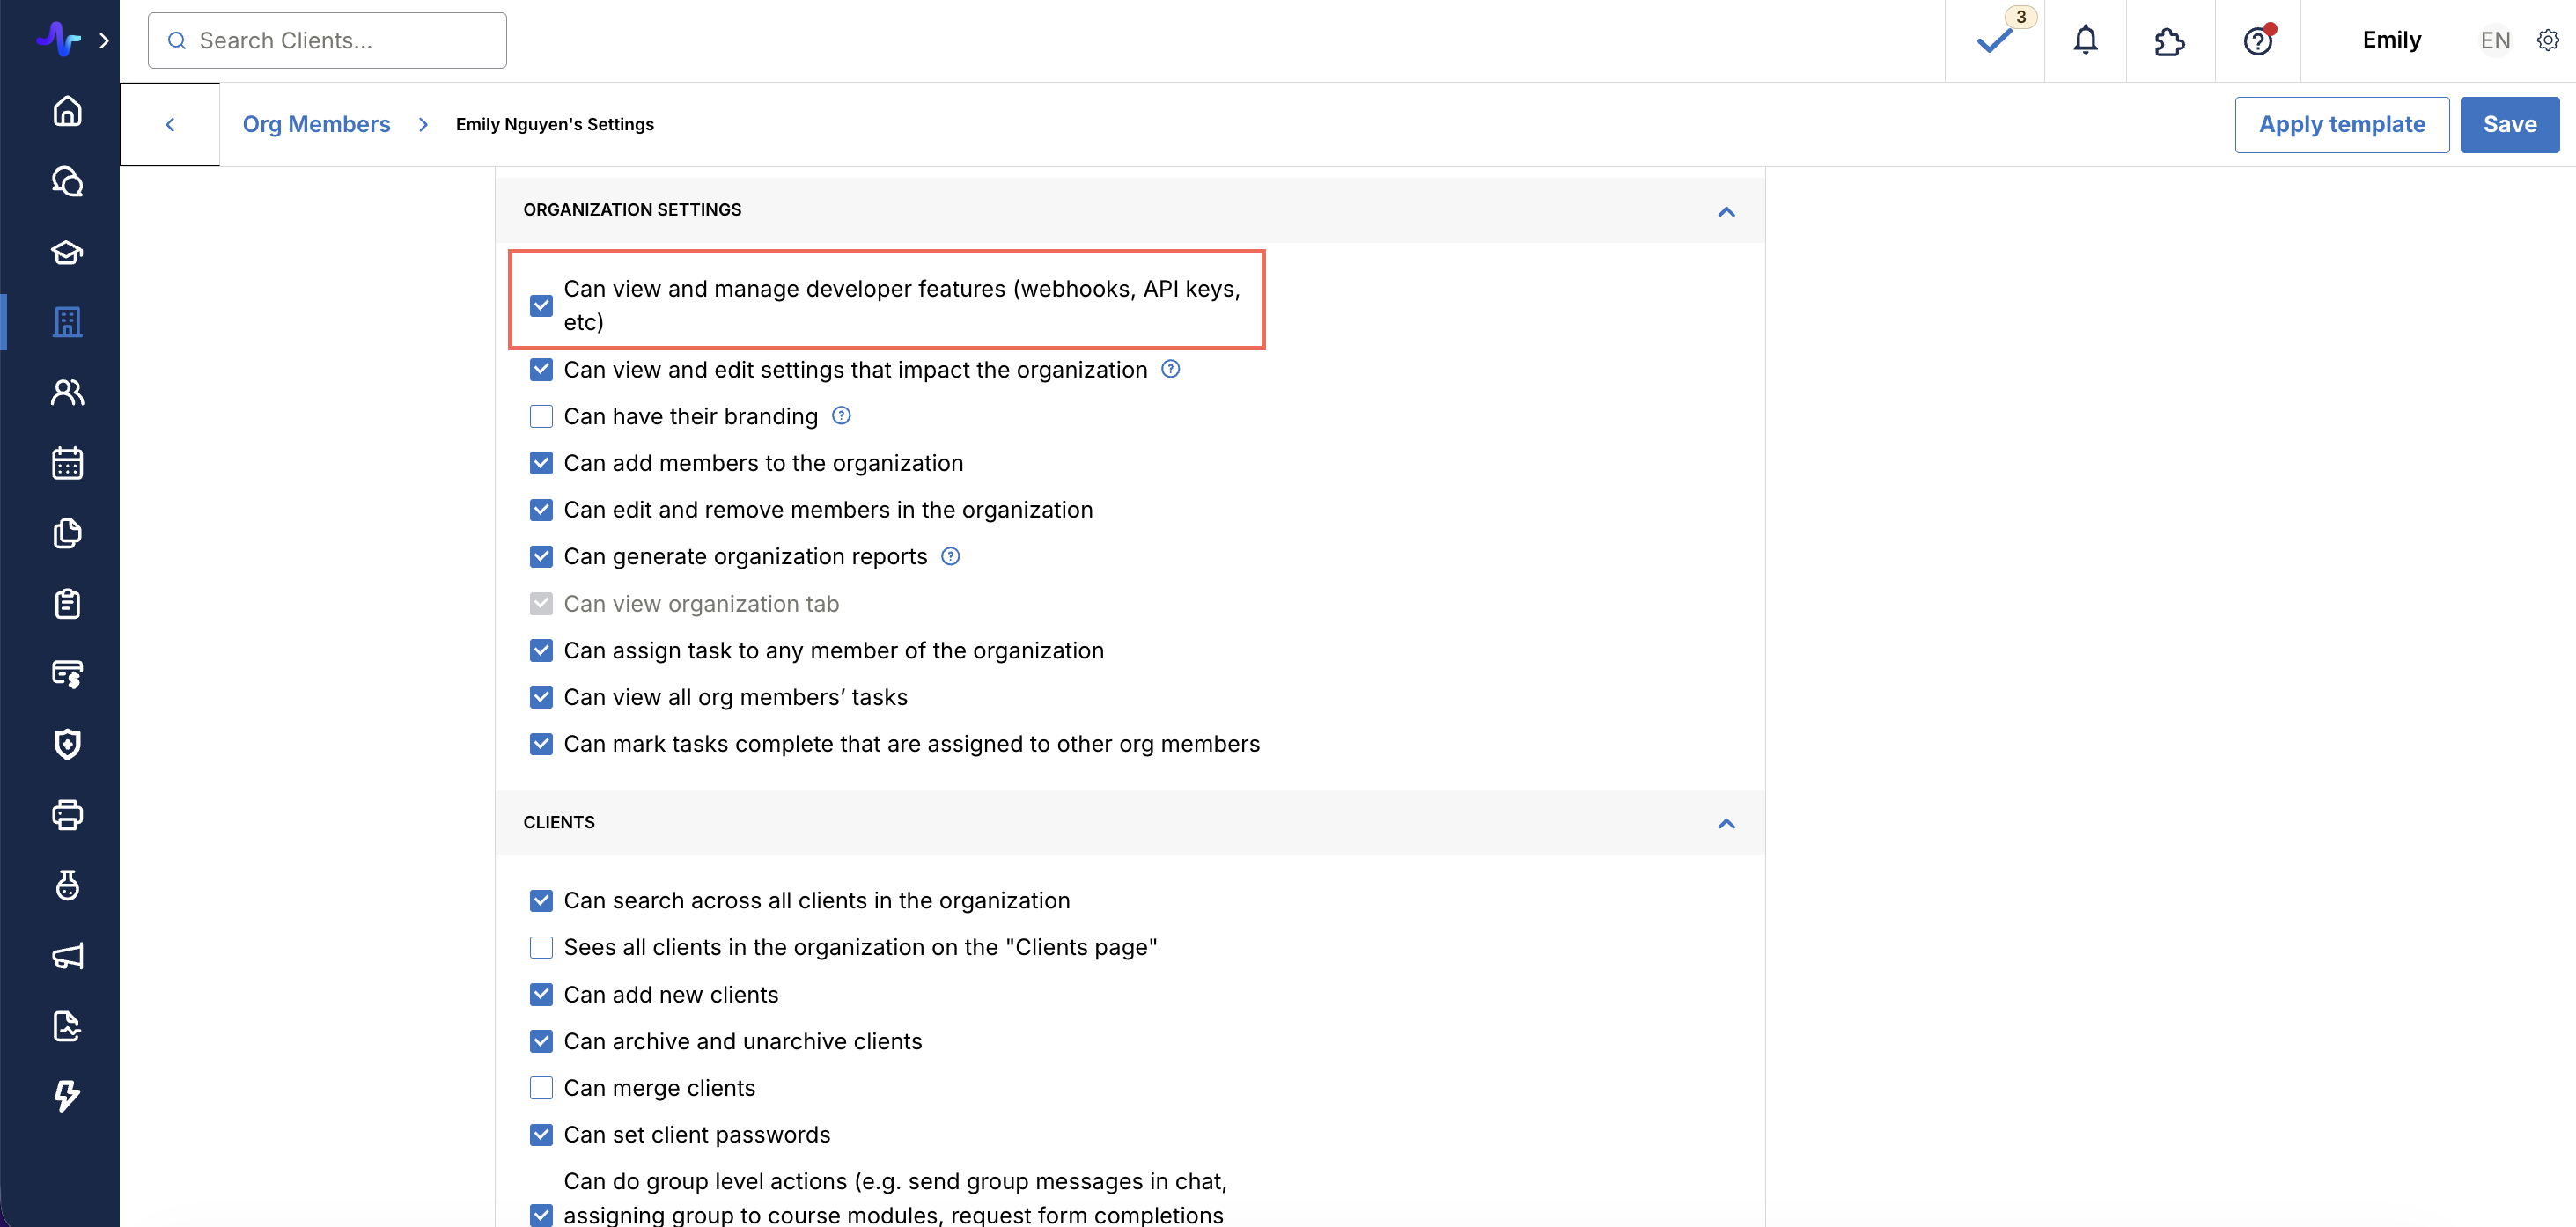
Task: Click the Save button
Action: coord(2509,124)
